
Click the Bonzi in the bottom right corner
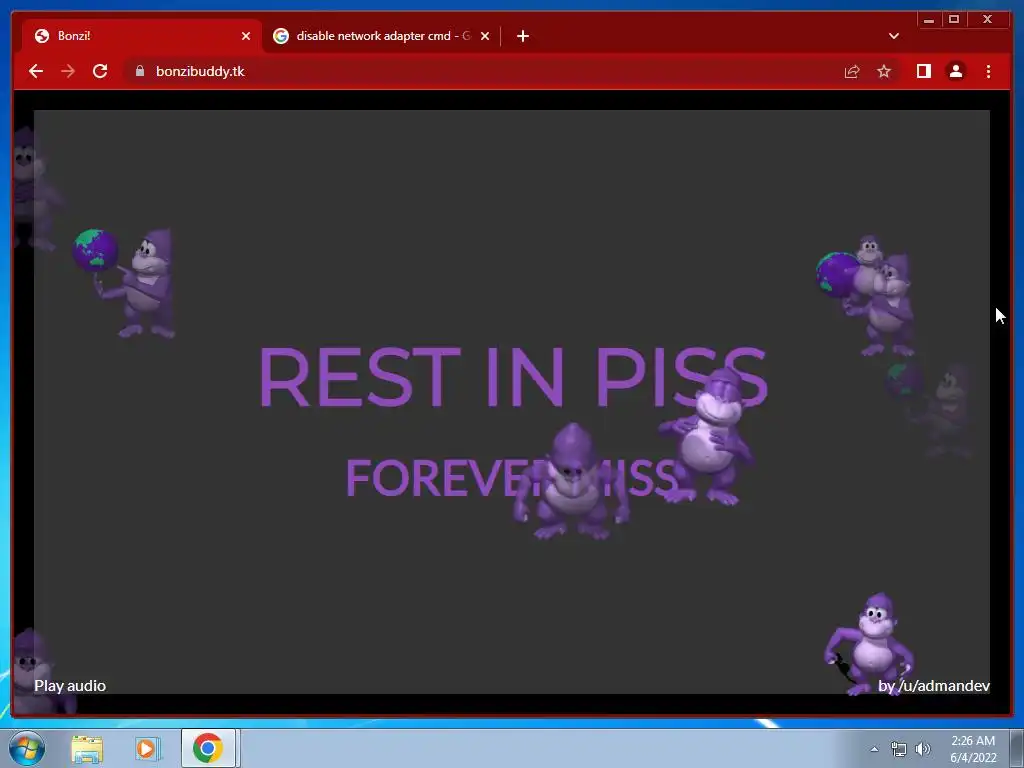pos(870,643)
